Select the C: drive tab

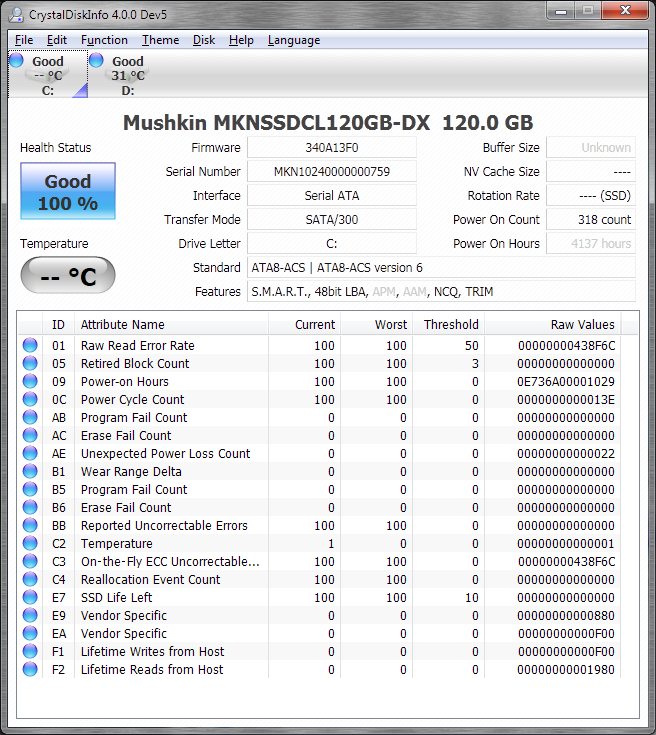pyautogui.click(x=48, y=75)
